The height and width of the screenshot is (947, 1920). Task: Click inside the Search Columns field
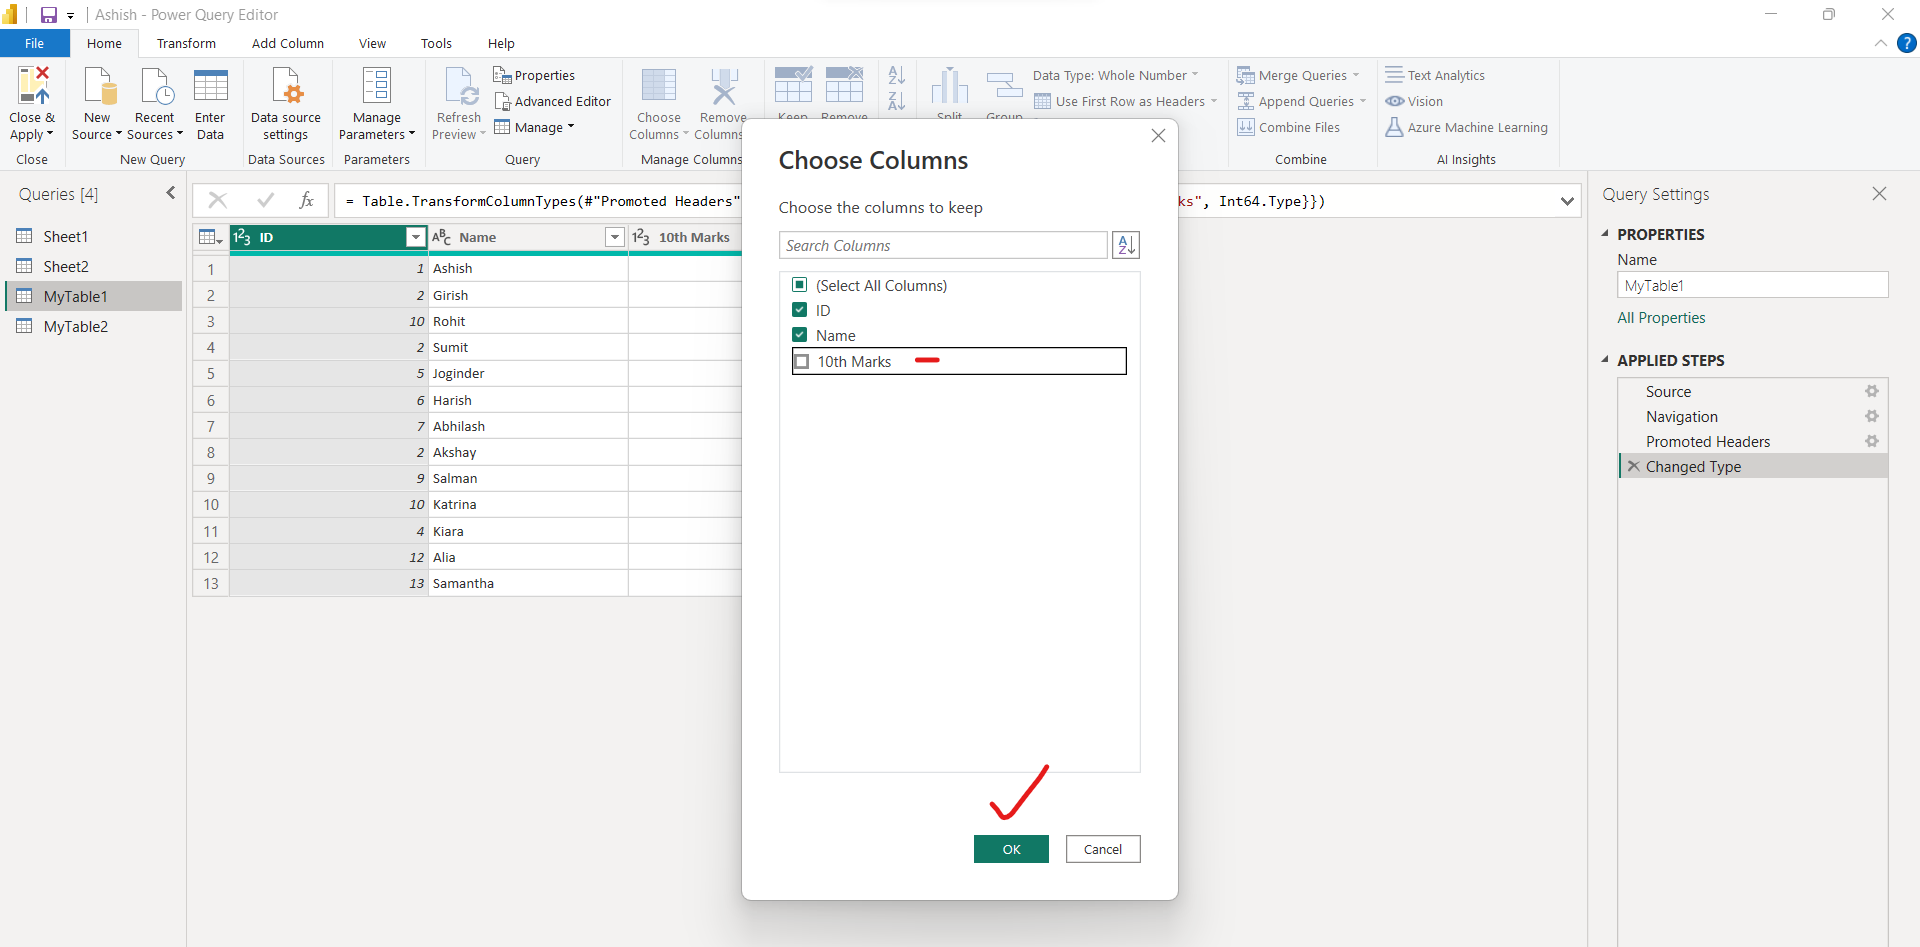click(x=941, y=245)
